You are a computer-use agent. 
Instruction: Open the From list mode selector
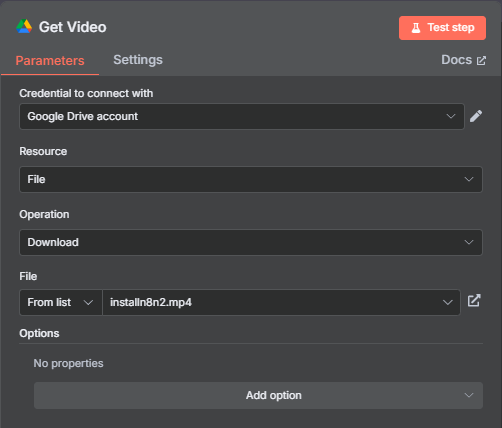pos(61,302)
